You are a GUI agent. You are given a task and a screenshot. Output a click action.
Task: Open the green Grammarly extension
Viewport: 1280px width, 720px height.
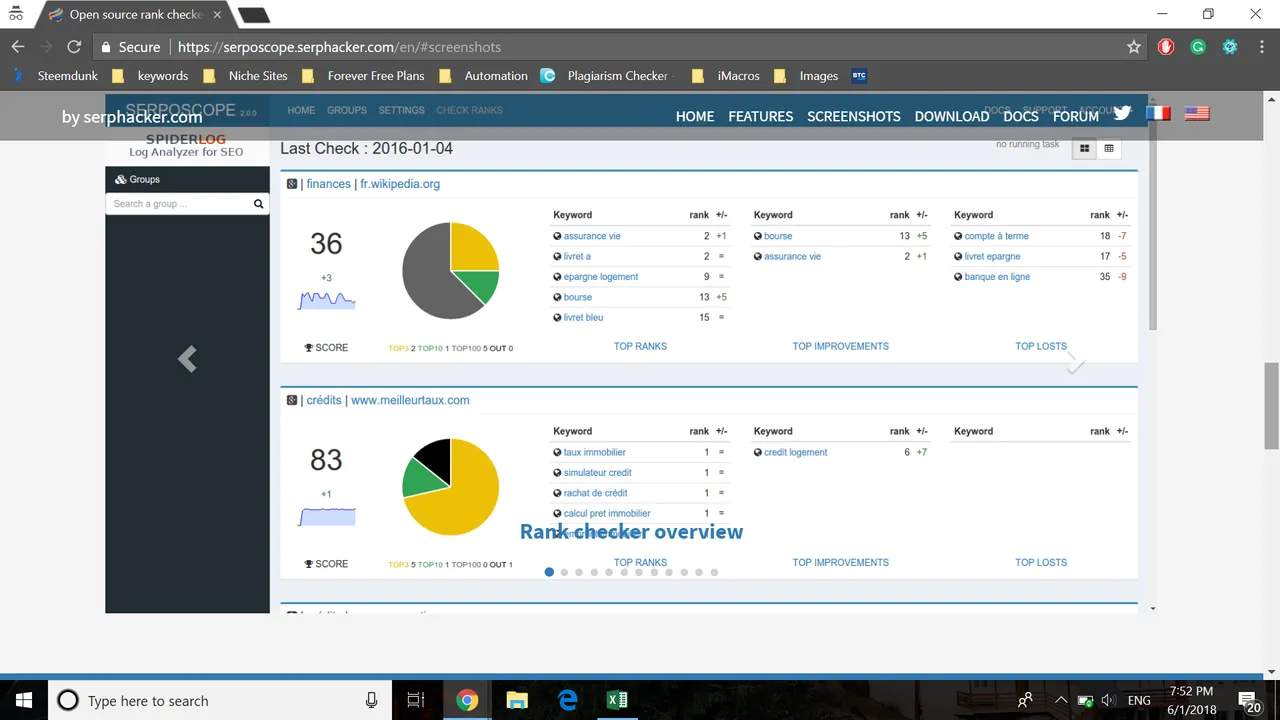point(1198,47)
